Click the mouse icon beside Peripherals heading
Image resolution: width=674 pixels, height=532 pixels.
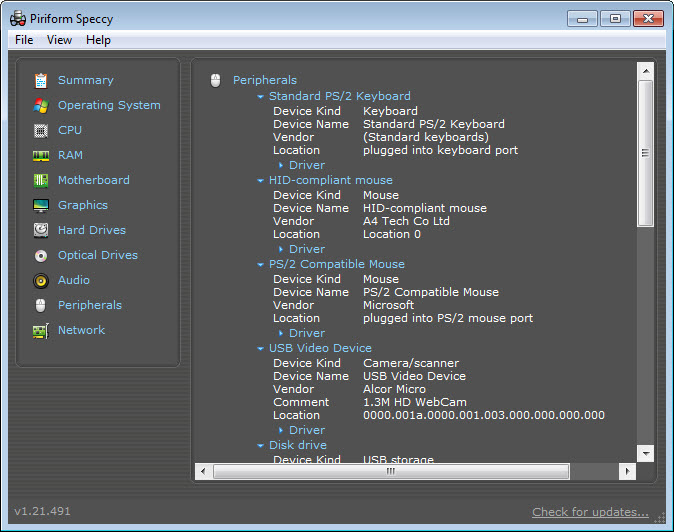[215, 80]
